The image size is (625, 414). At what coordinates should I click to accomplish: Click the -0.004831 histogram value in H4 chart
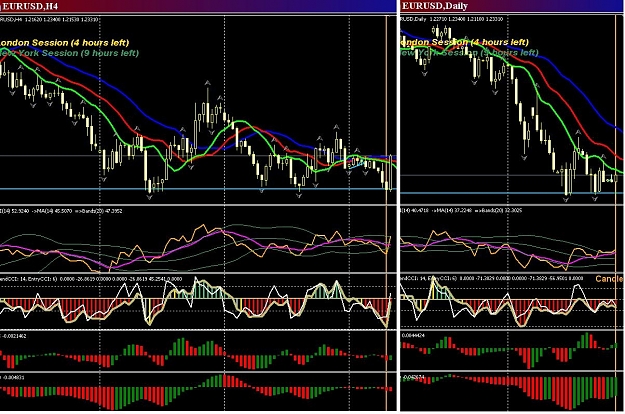[12, 377]
